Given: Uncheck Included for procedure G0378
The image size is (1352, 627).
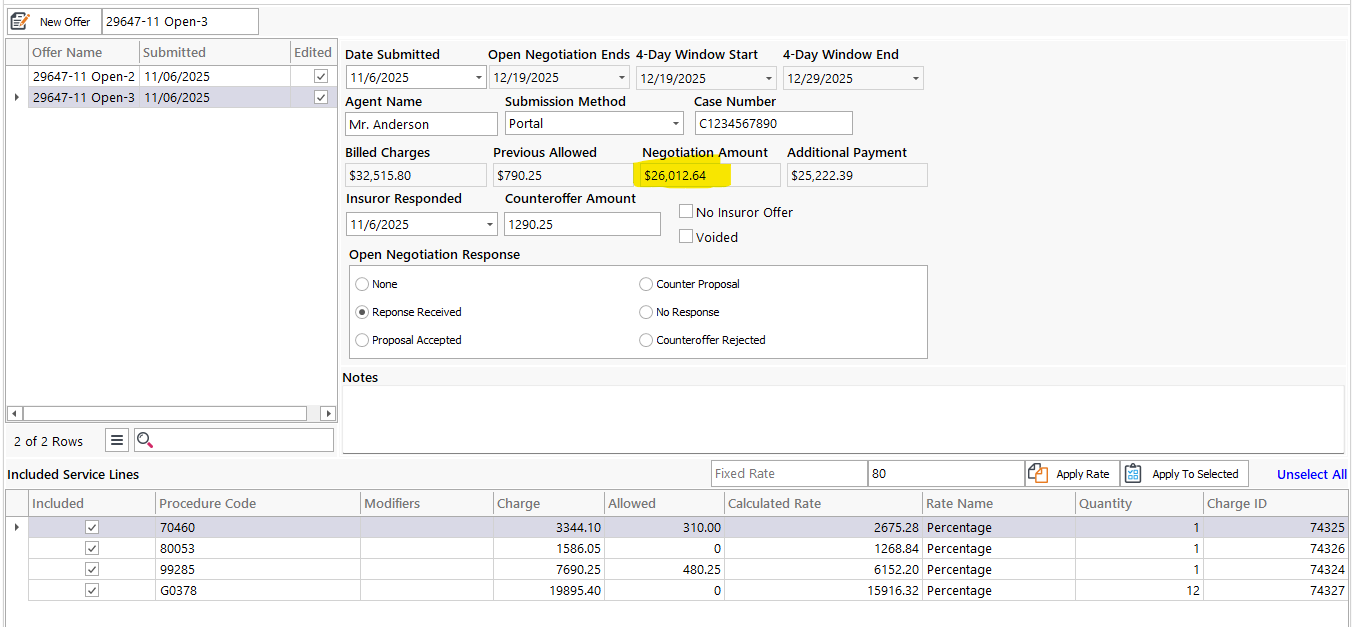Looking at the screenshot, I should 92,590.
